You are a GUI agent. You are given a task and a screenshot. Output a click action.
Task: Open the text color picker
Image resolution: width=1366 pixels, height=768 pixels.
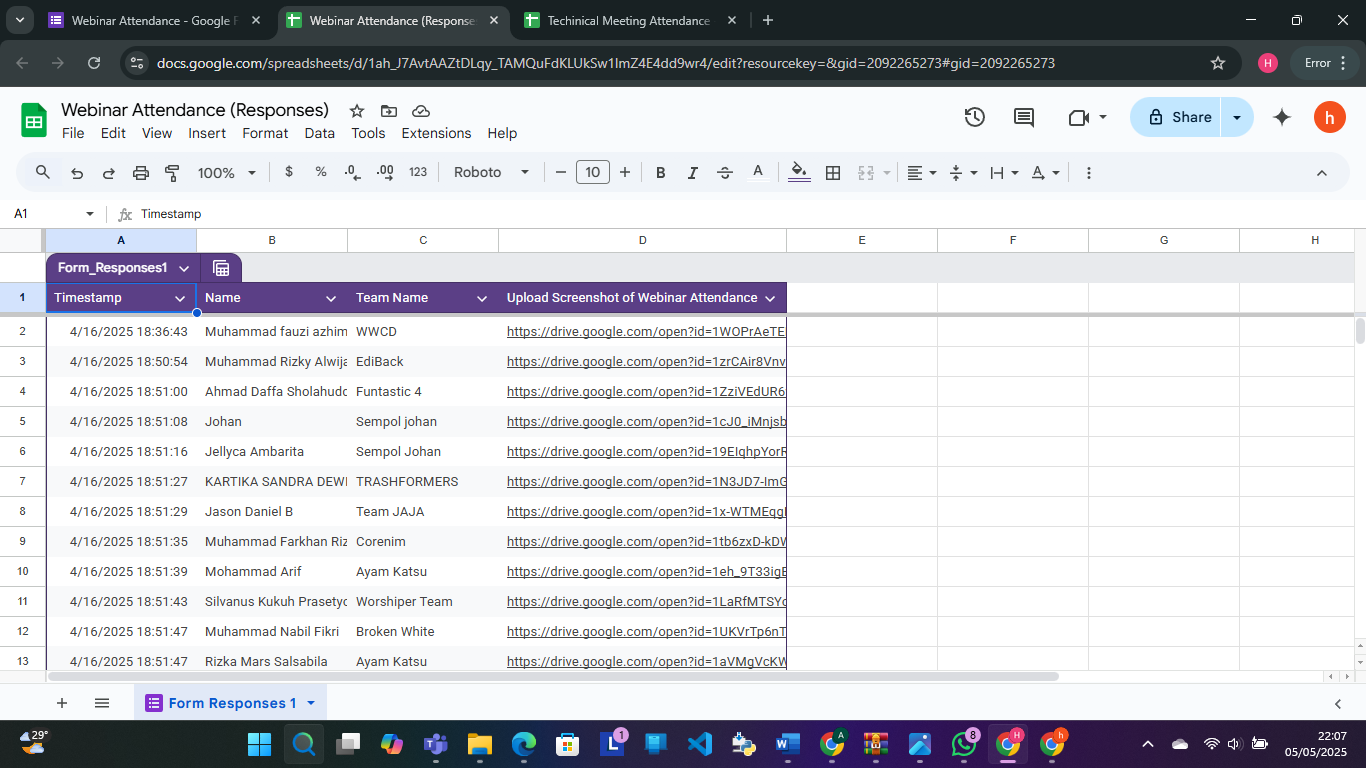(x=758, y=172)
